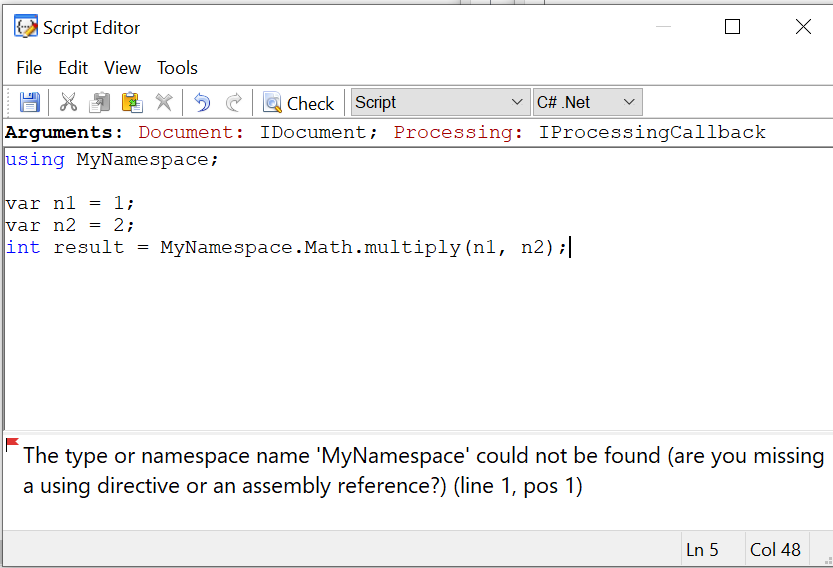This screenshot has width=833, height=568.
Task: Maximize the Script Editor window
Action: (733, 27)
